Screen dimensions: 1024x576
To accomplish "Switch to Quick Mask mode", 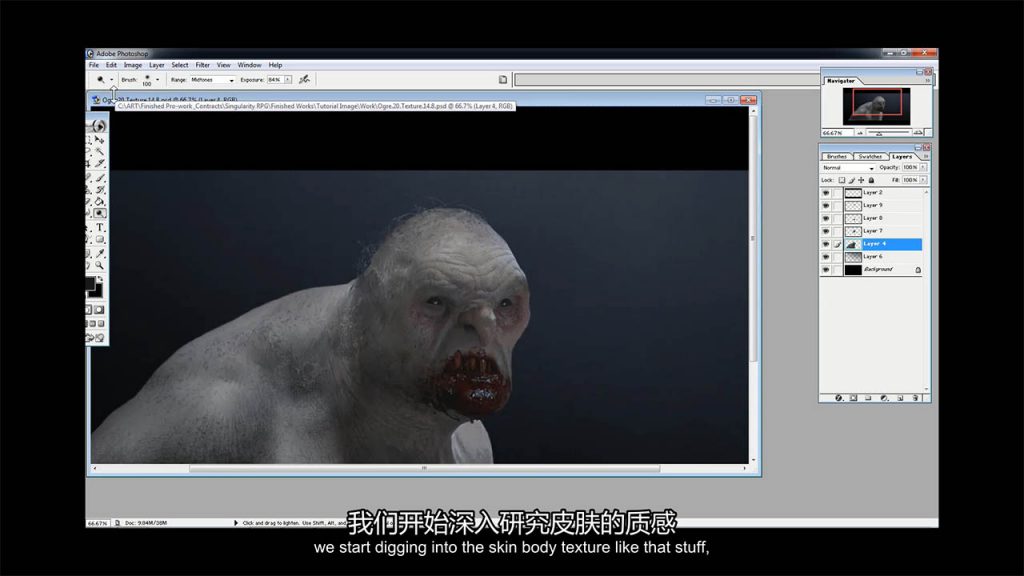I will point(99,310).
